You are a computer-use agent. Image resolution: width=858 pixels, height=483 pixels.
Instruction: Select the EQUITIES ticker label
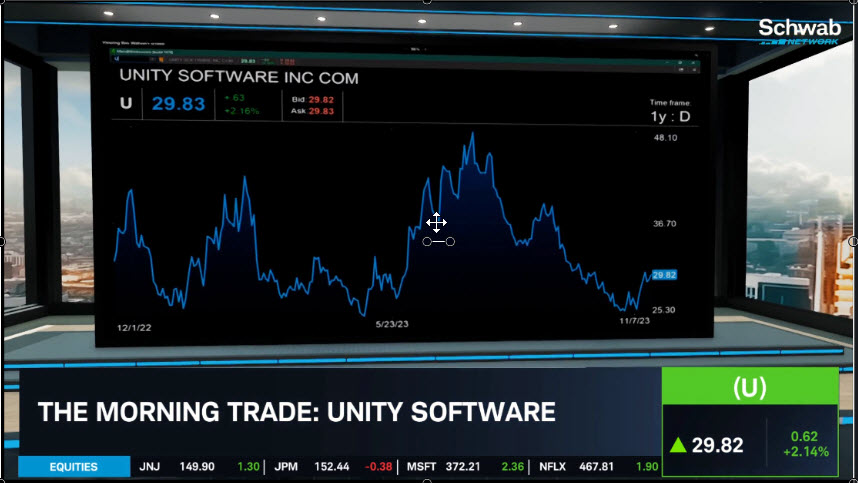coord(73,467)
